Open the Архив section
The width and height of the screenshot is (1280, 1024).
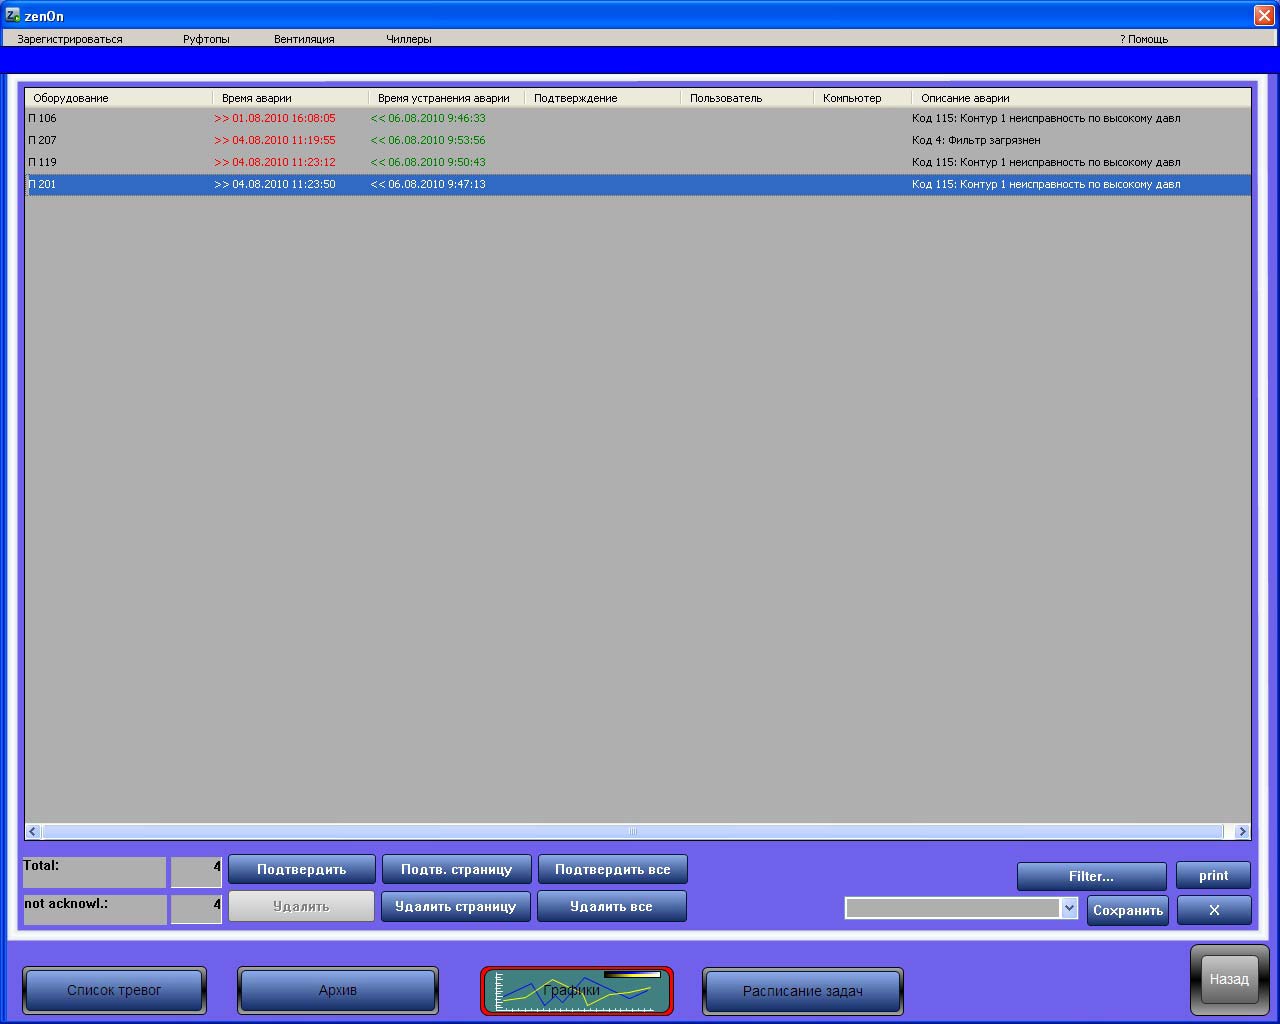[x=337, y=990]
